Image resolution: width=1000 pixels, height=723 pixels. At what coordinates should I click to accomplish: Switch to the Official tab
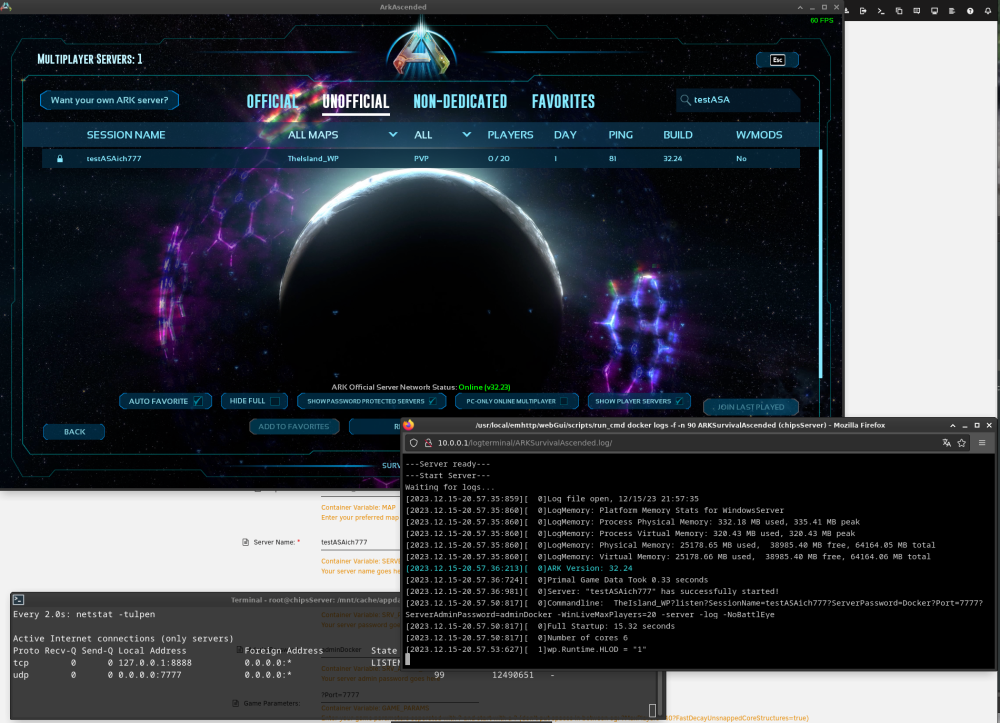click(x=272, y=101)
